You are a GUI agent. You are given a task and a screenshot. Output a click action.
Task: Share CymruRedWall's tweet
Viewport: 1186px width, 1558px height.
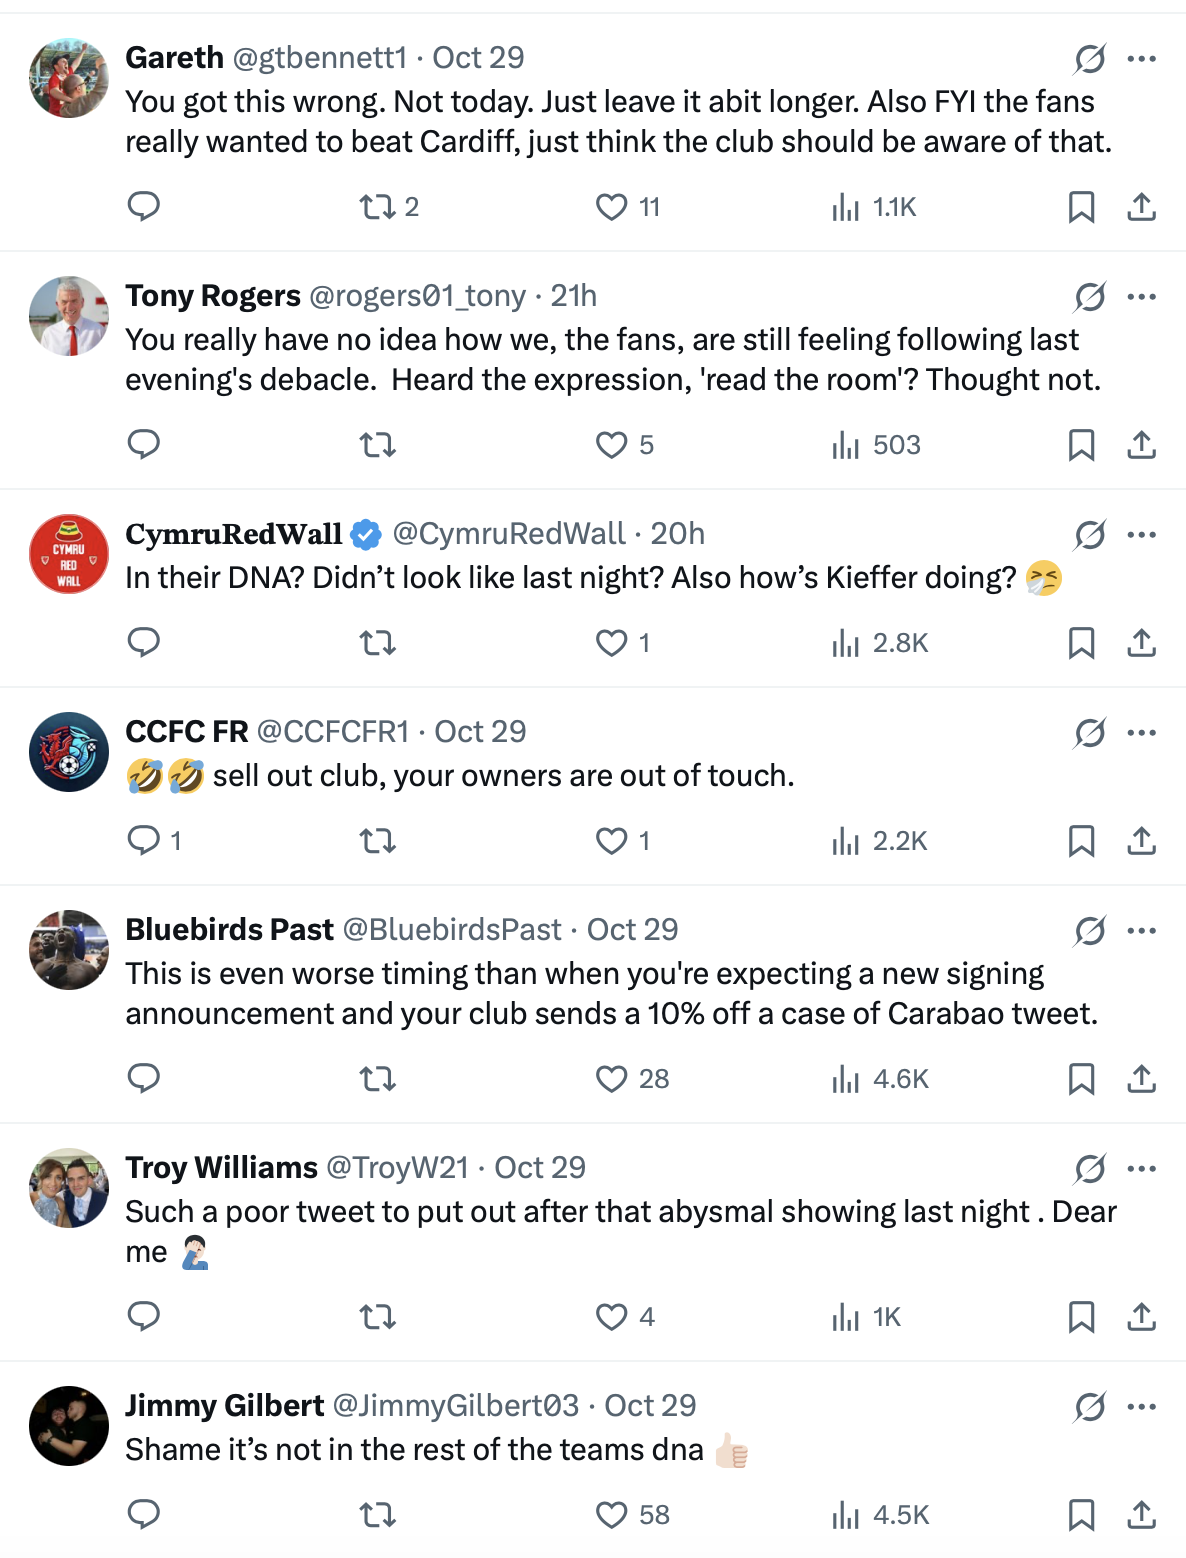pyautogui.click(x=1141, y=643)
